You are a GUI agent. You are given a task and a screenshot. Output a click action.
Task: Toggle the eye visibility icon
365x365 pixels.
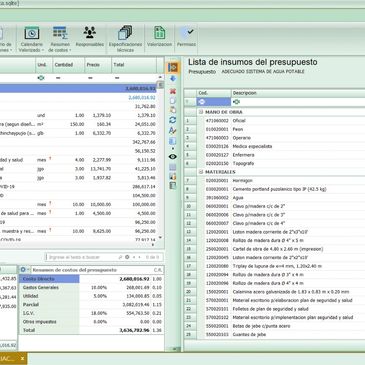click(173, 156)
